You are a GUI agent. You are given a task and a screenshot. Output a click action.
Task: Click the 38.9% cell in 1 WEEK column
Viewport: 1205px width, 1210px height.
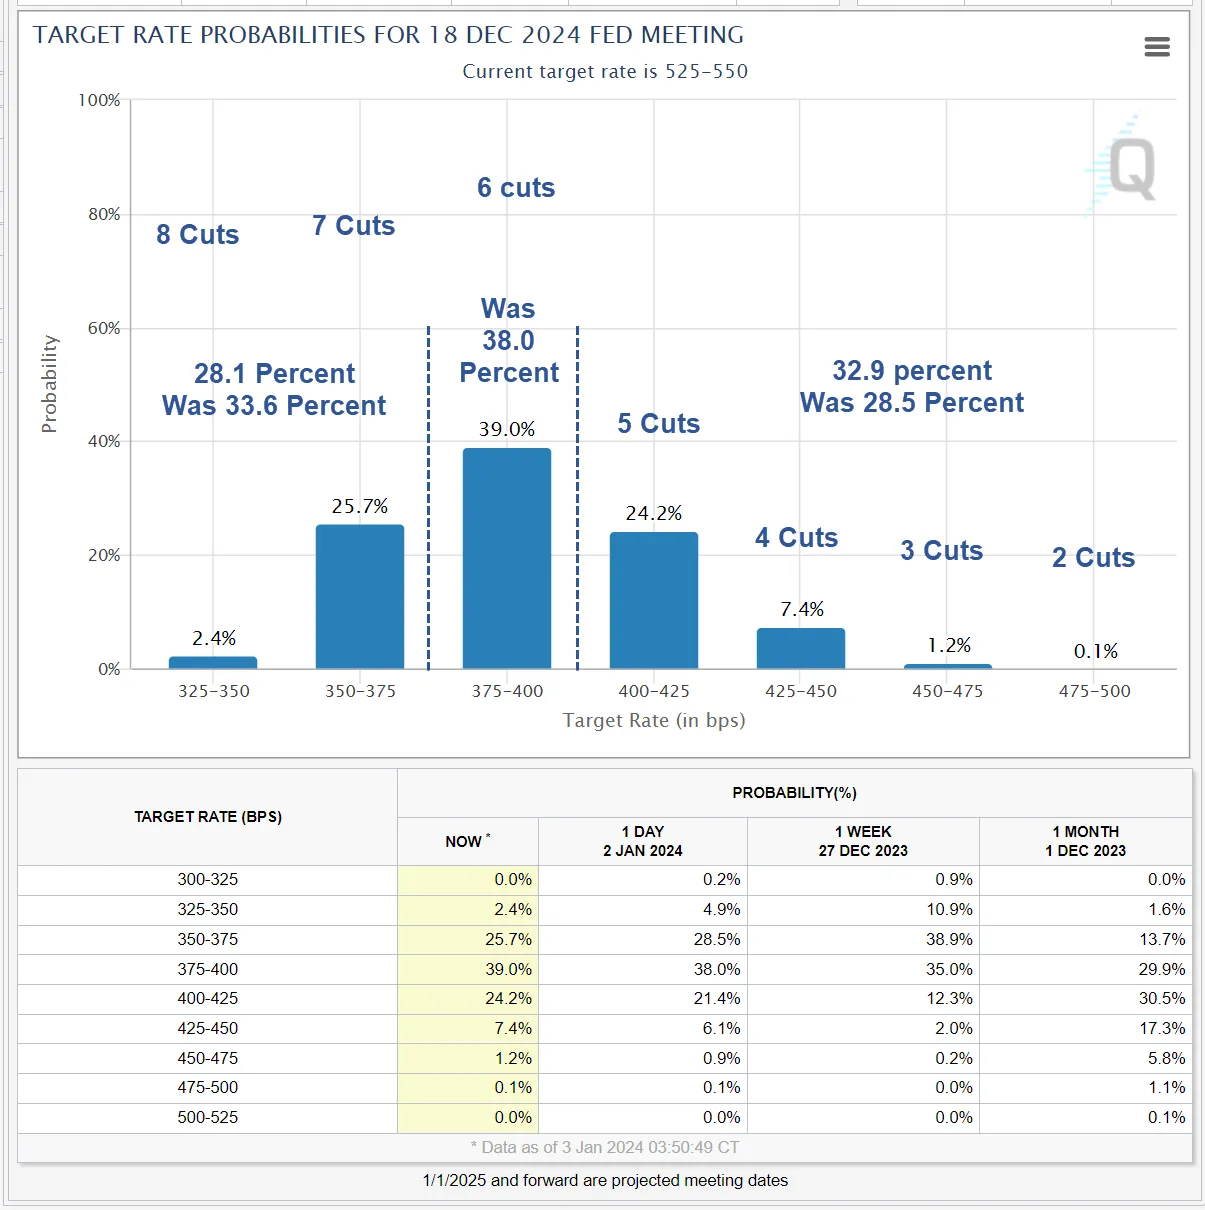pos(863,939)
